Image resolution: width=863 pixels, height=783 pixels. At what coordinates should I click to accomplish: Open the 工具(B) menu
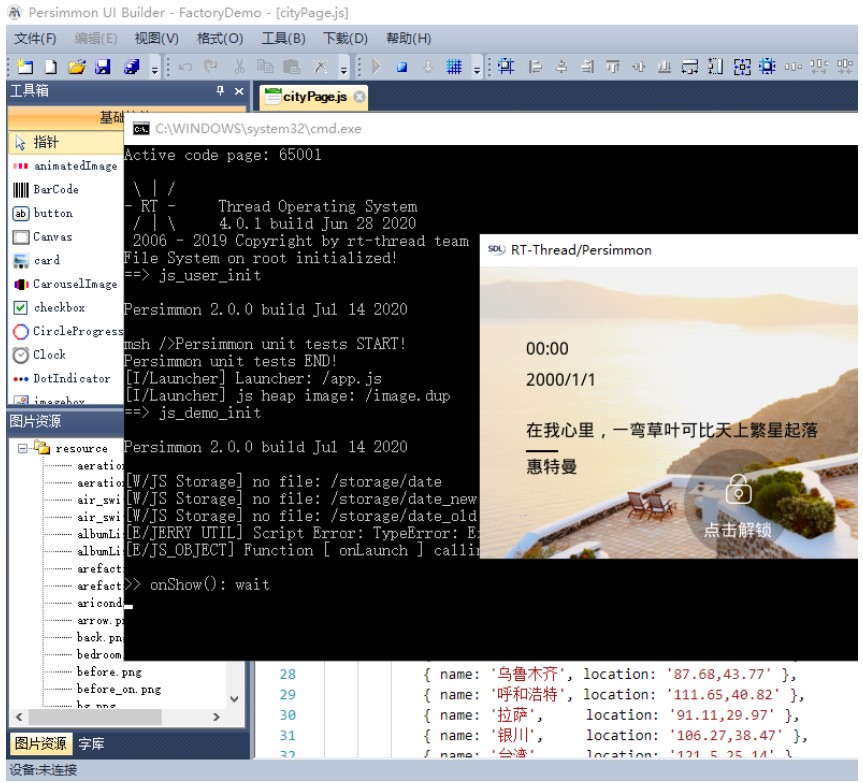pos(283,39)
